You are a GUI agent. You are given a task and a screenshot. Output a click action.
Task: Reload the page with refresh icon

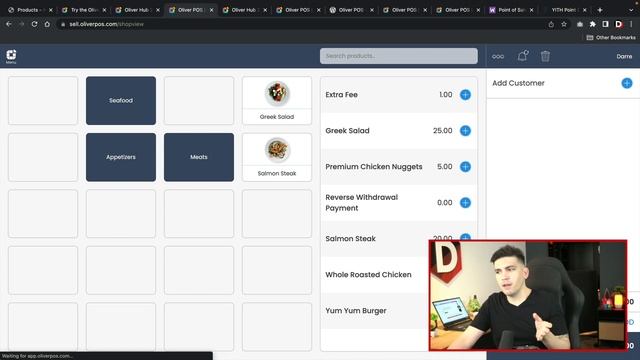tap(34, 24)
